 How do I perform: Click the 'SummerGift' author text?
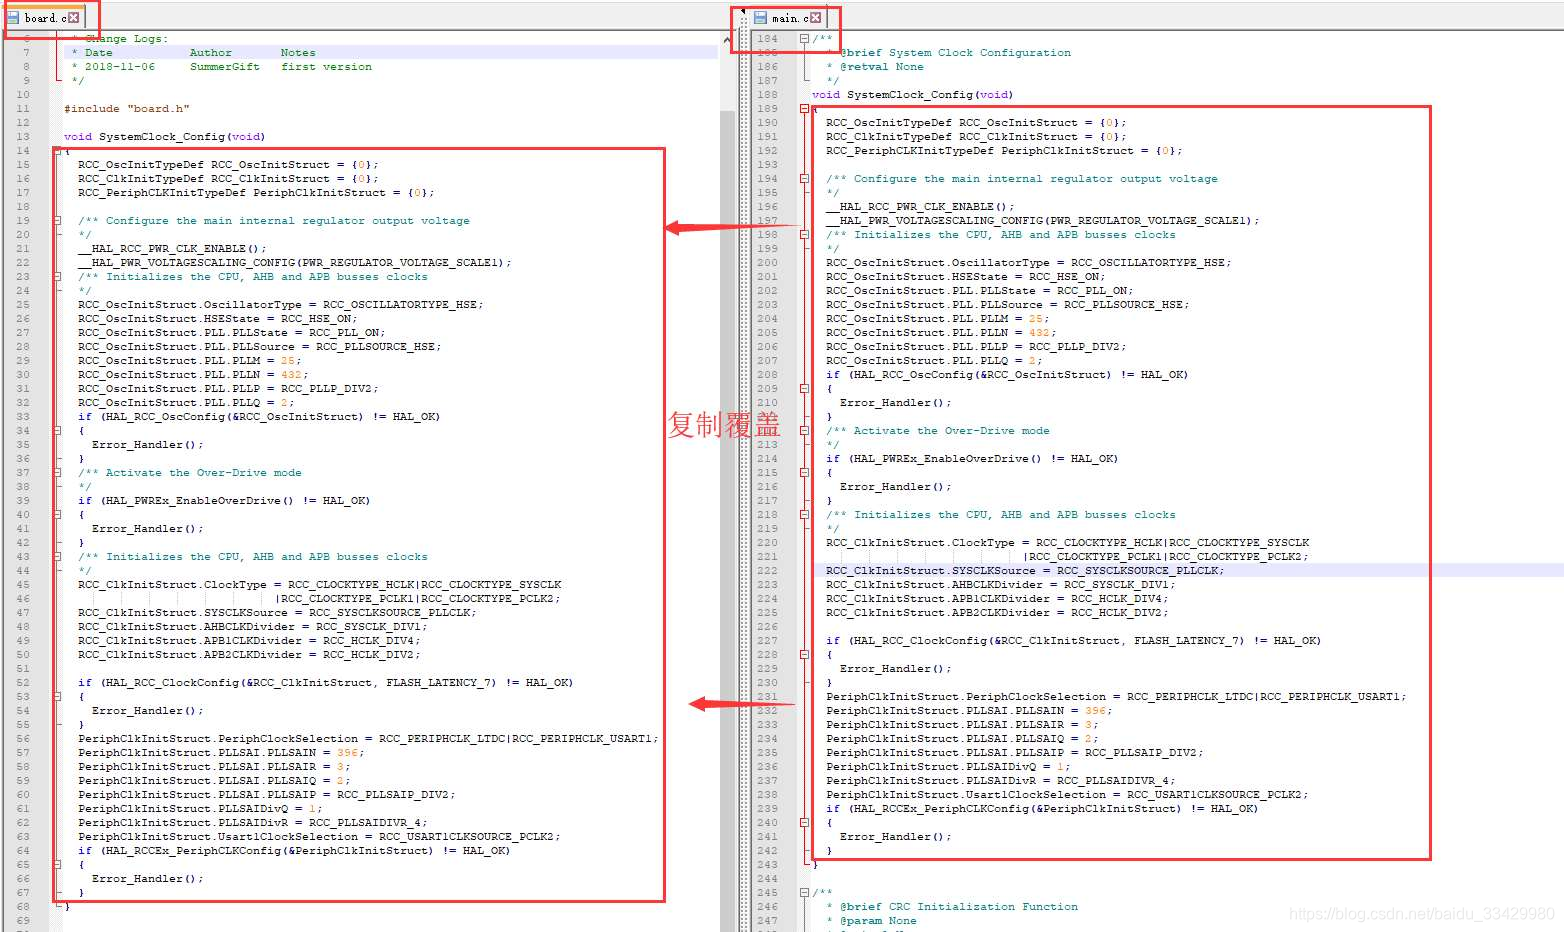click(224, 66)
